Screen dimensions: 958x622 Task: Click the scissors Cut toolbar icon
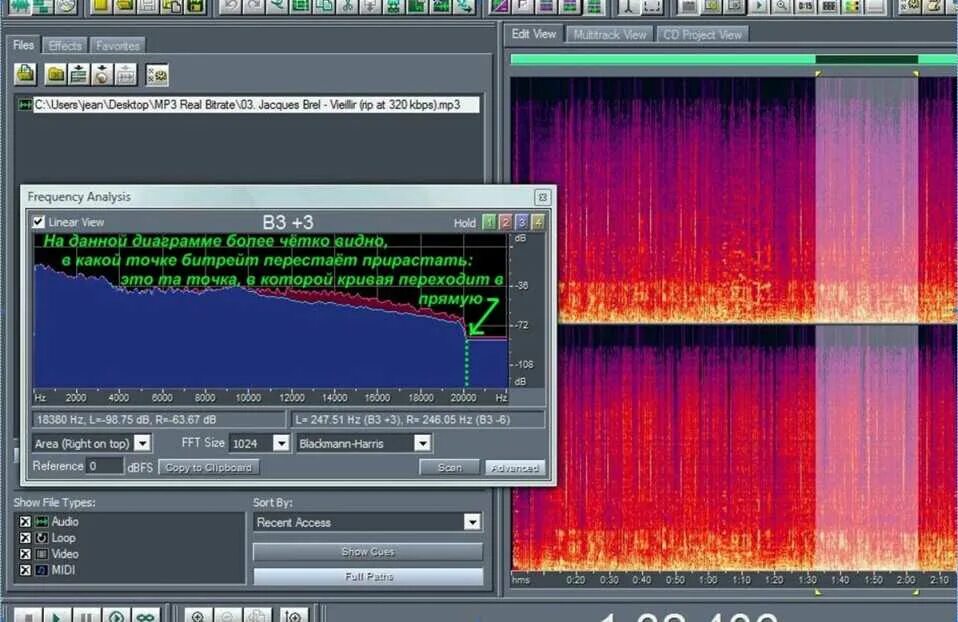tap(348, 6)
